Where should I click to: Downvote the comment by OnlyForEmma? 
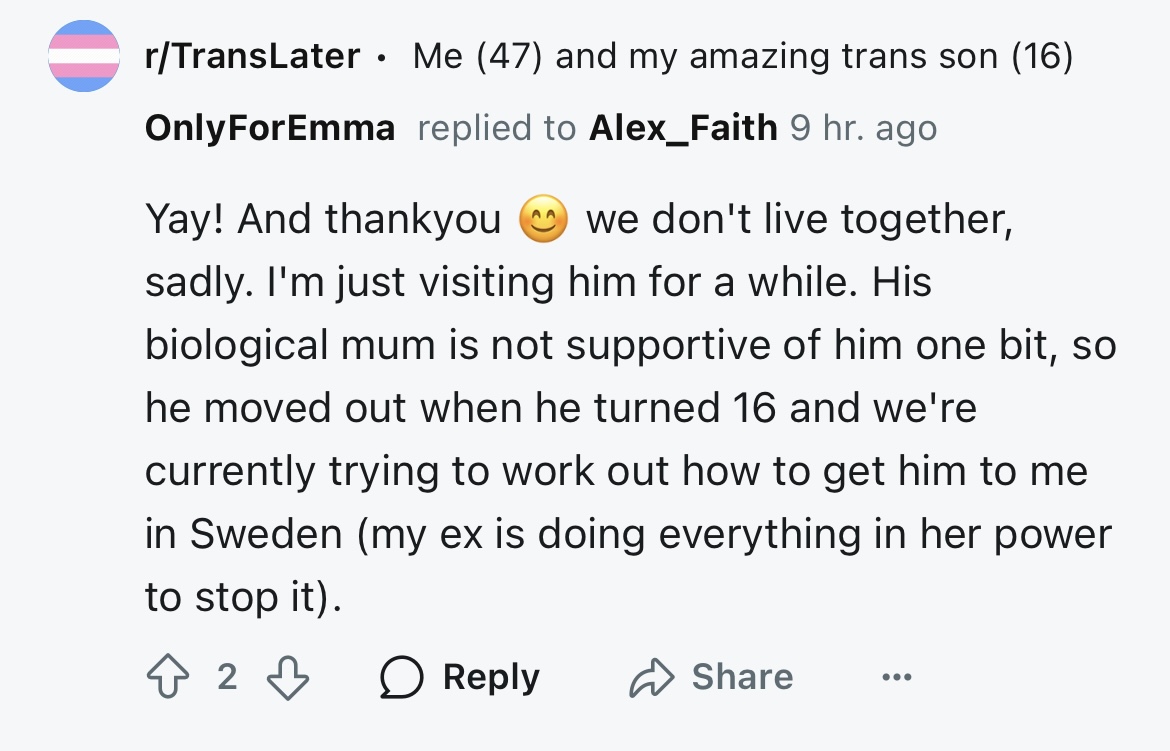[x=288, y=677]
